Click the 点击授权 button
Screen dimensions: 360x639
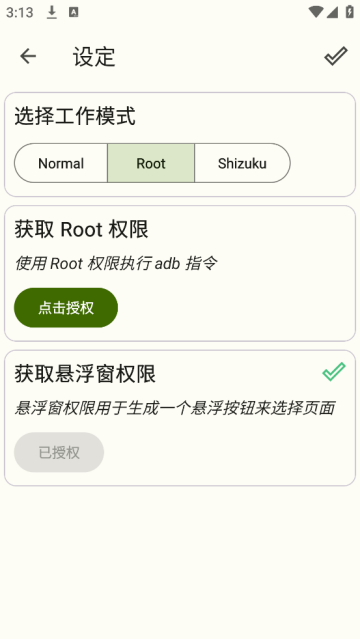[x=66, y=308]
